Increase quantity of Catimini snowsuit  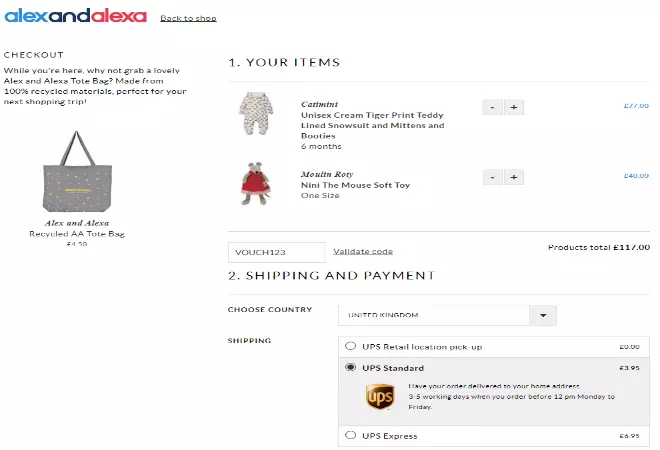(x=514, y=107)
